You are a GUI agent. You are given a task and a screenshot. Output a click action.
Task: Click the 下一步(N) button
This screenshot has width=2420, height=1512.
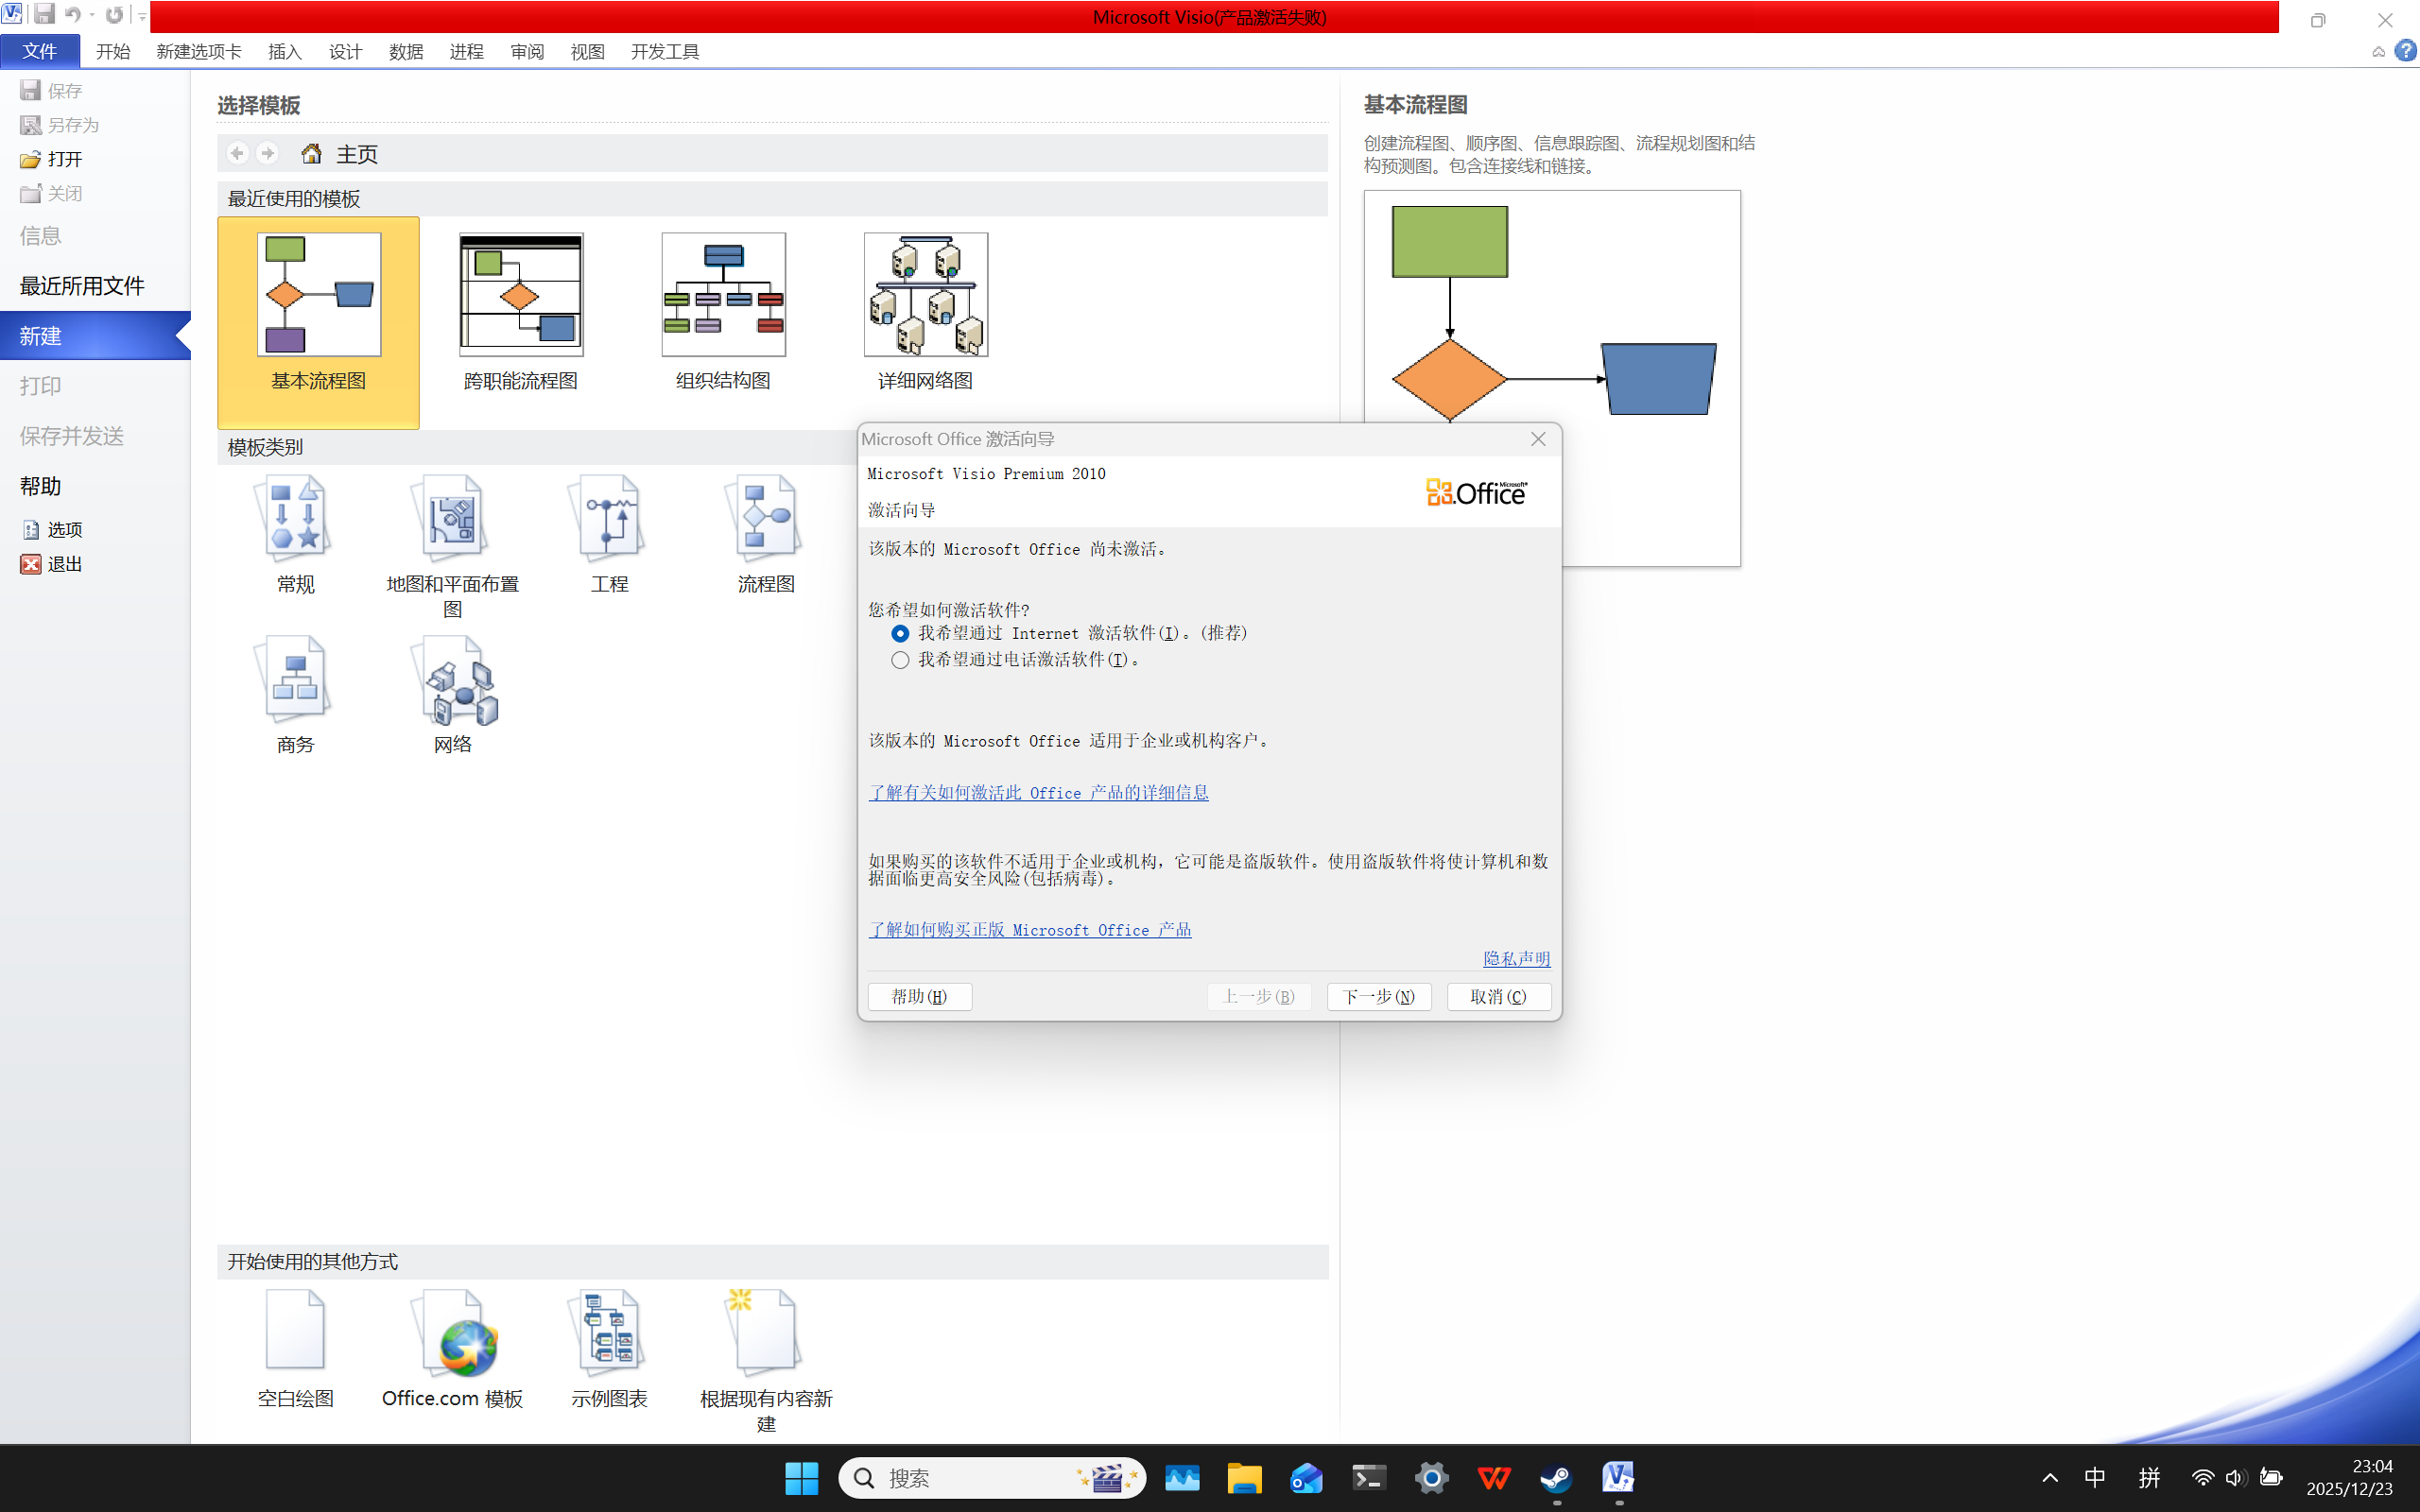[x=1378, y=996]
